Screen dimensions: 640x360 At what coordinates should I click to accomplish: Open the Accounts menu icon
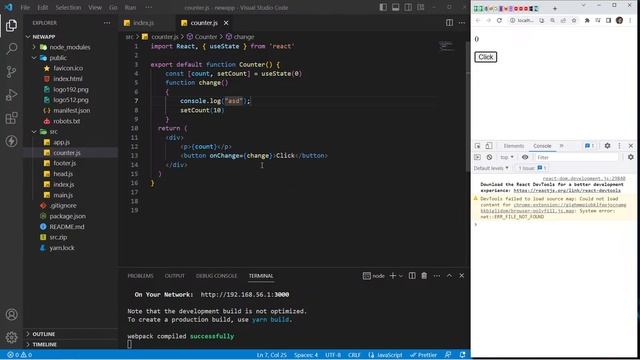click(11, 315)
